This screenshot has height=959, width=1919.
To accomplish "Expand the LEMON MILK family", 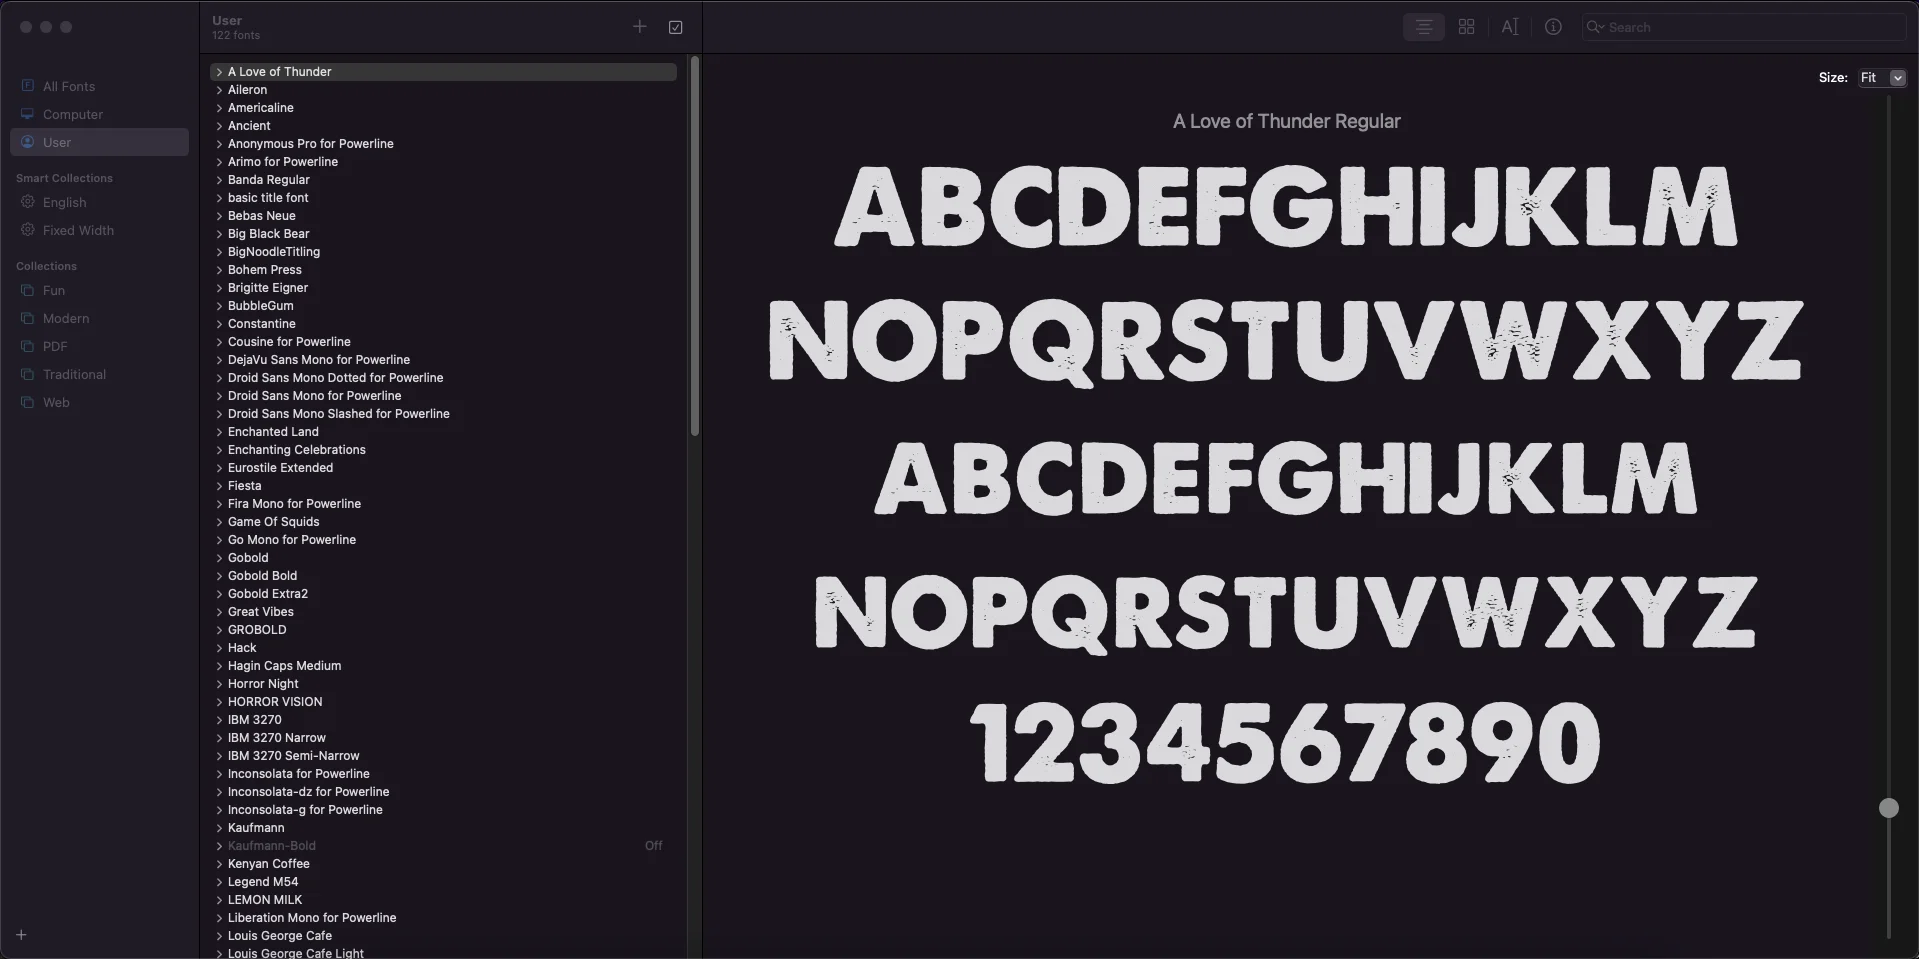I will click(219, 900).
